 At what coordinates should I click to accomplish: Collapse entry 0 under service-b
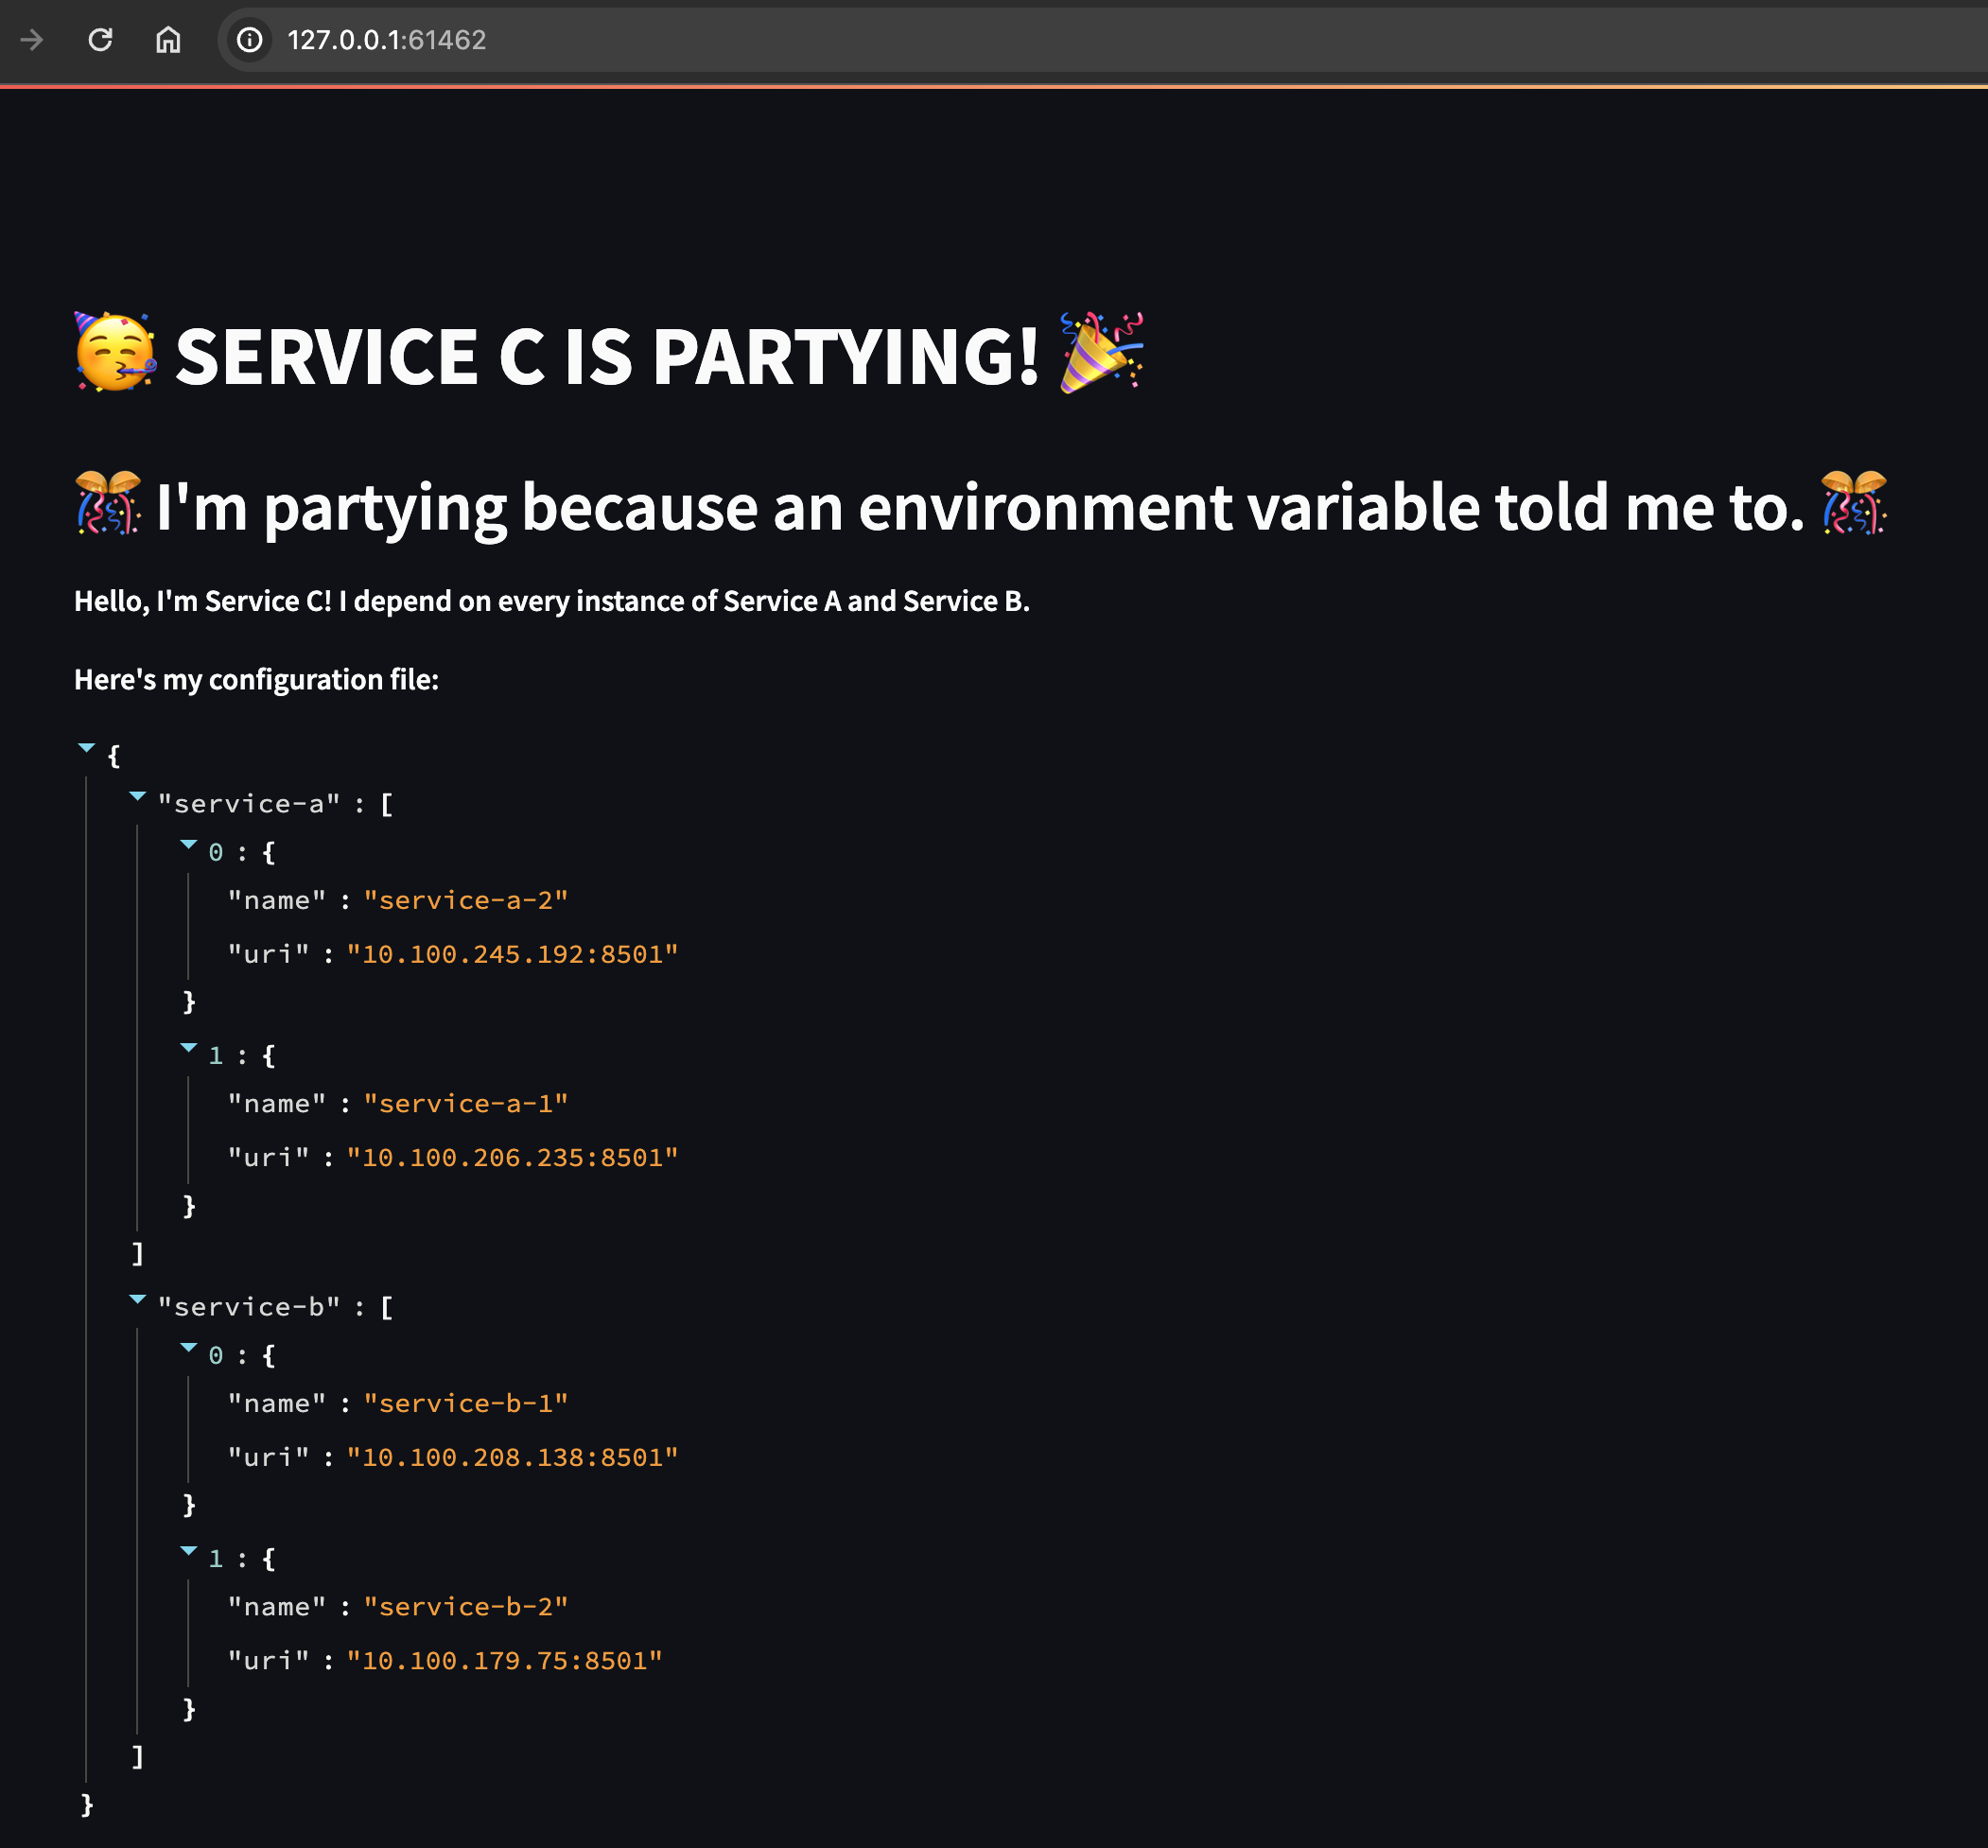pyautogui.click(x=188, y=1349)
